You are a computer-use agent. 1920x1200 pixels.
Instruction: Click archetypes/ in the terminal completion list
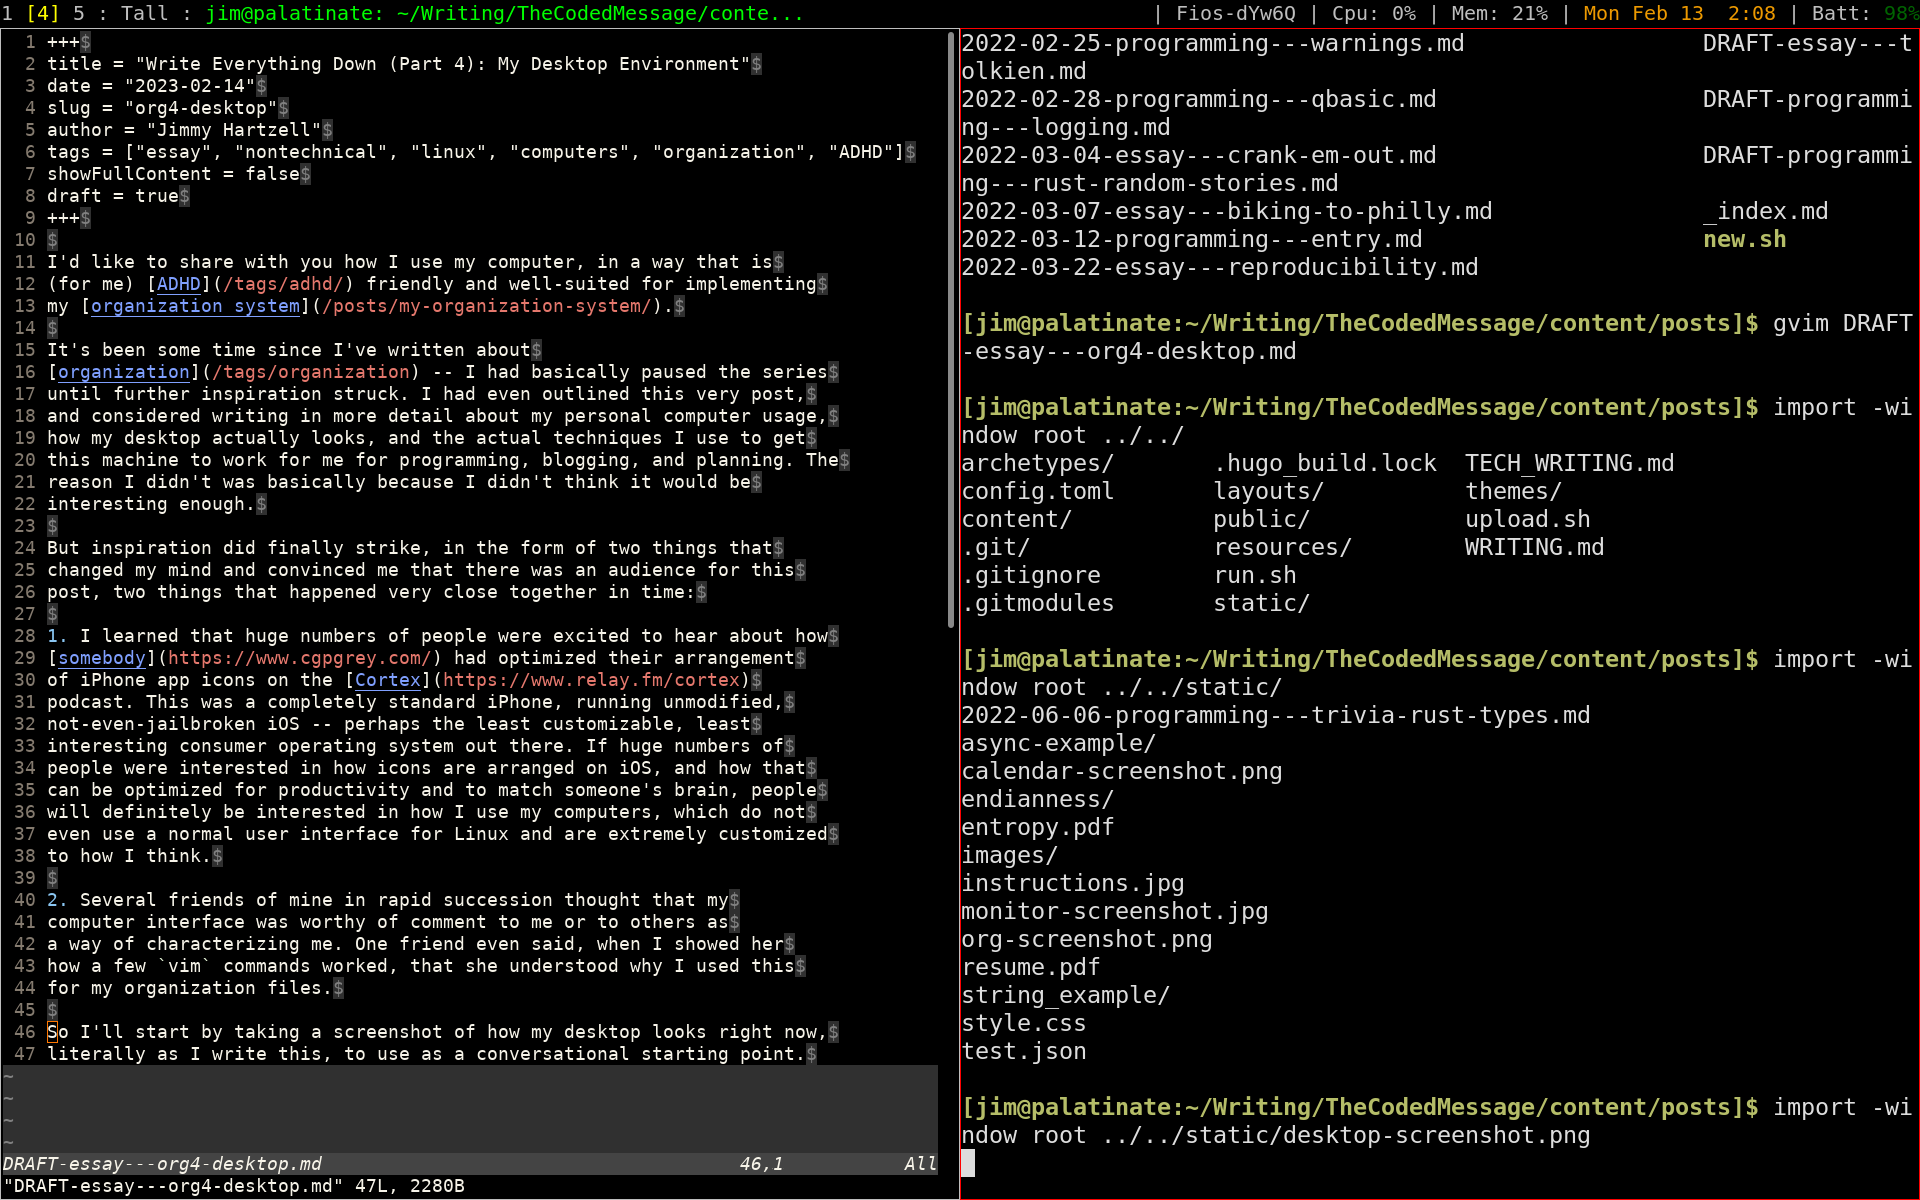[x=1038, y=463]
